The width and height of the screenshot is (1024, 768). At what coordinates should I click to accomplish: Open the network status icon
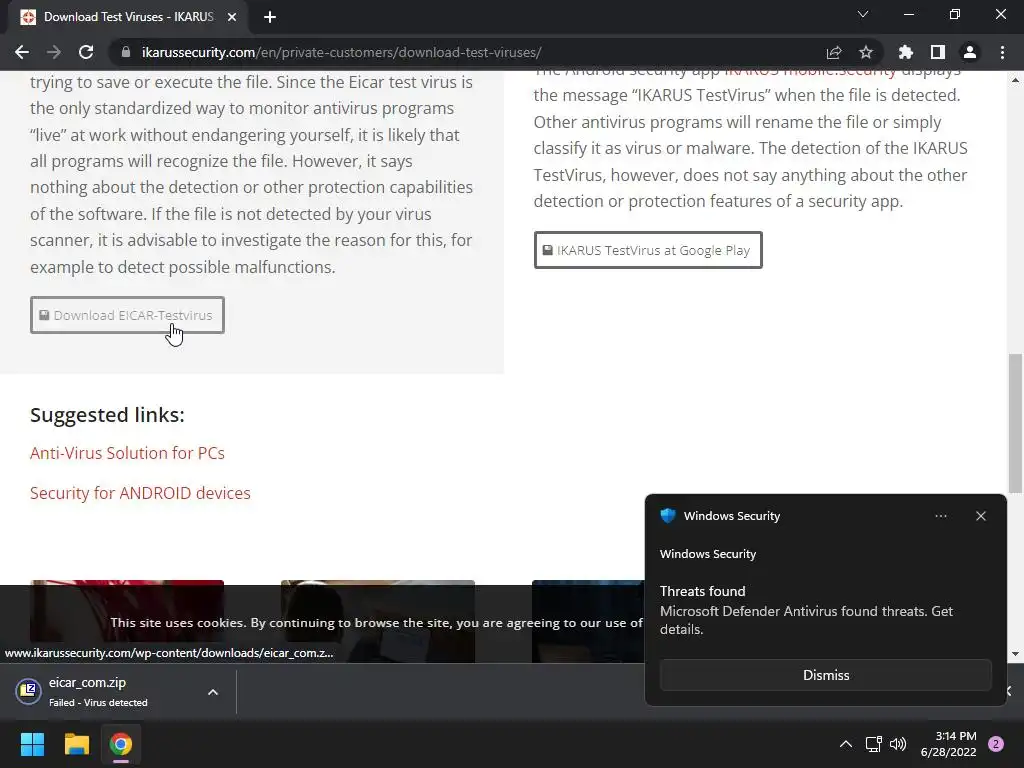873,744
